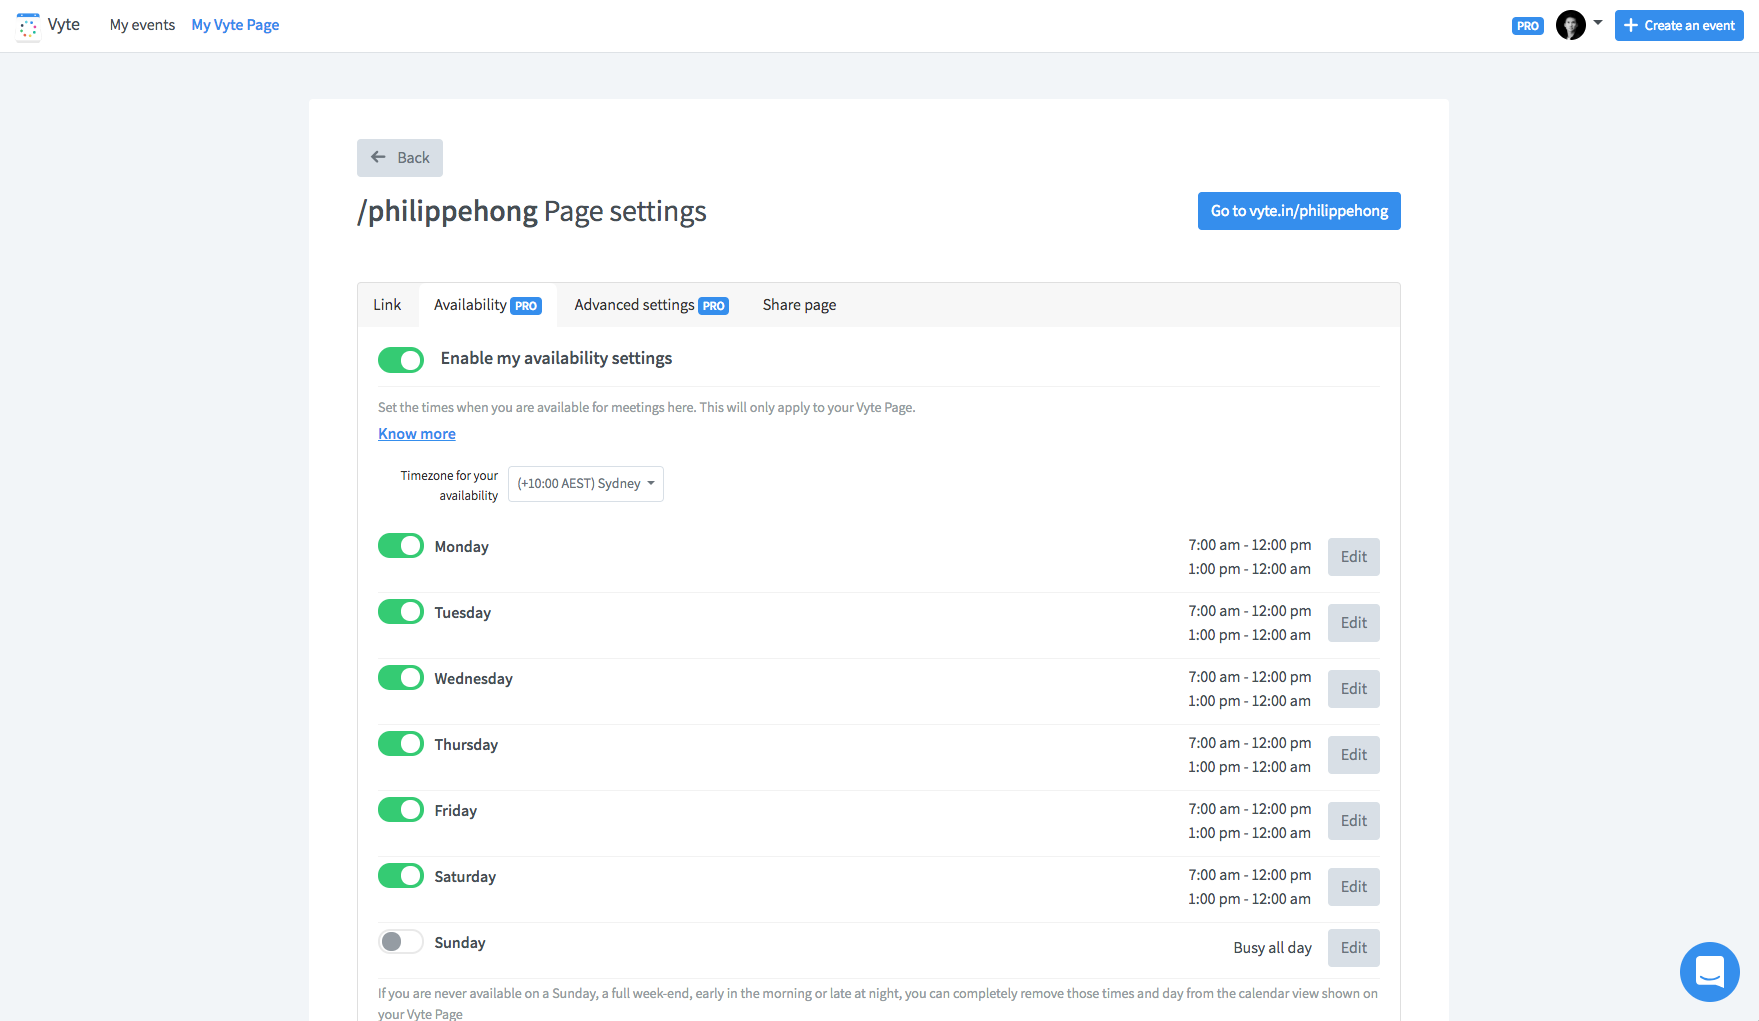The image size is (1759, 1021).
Task: Switch to the Link tab
Action: pos(387,305)
